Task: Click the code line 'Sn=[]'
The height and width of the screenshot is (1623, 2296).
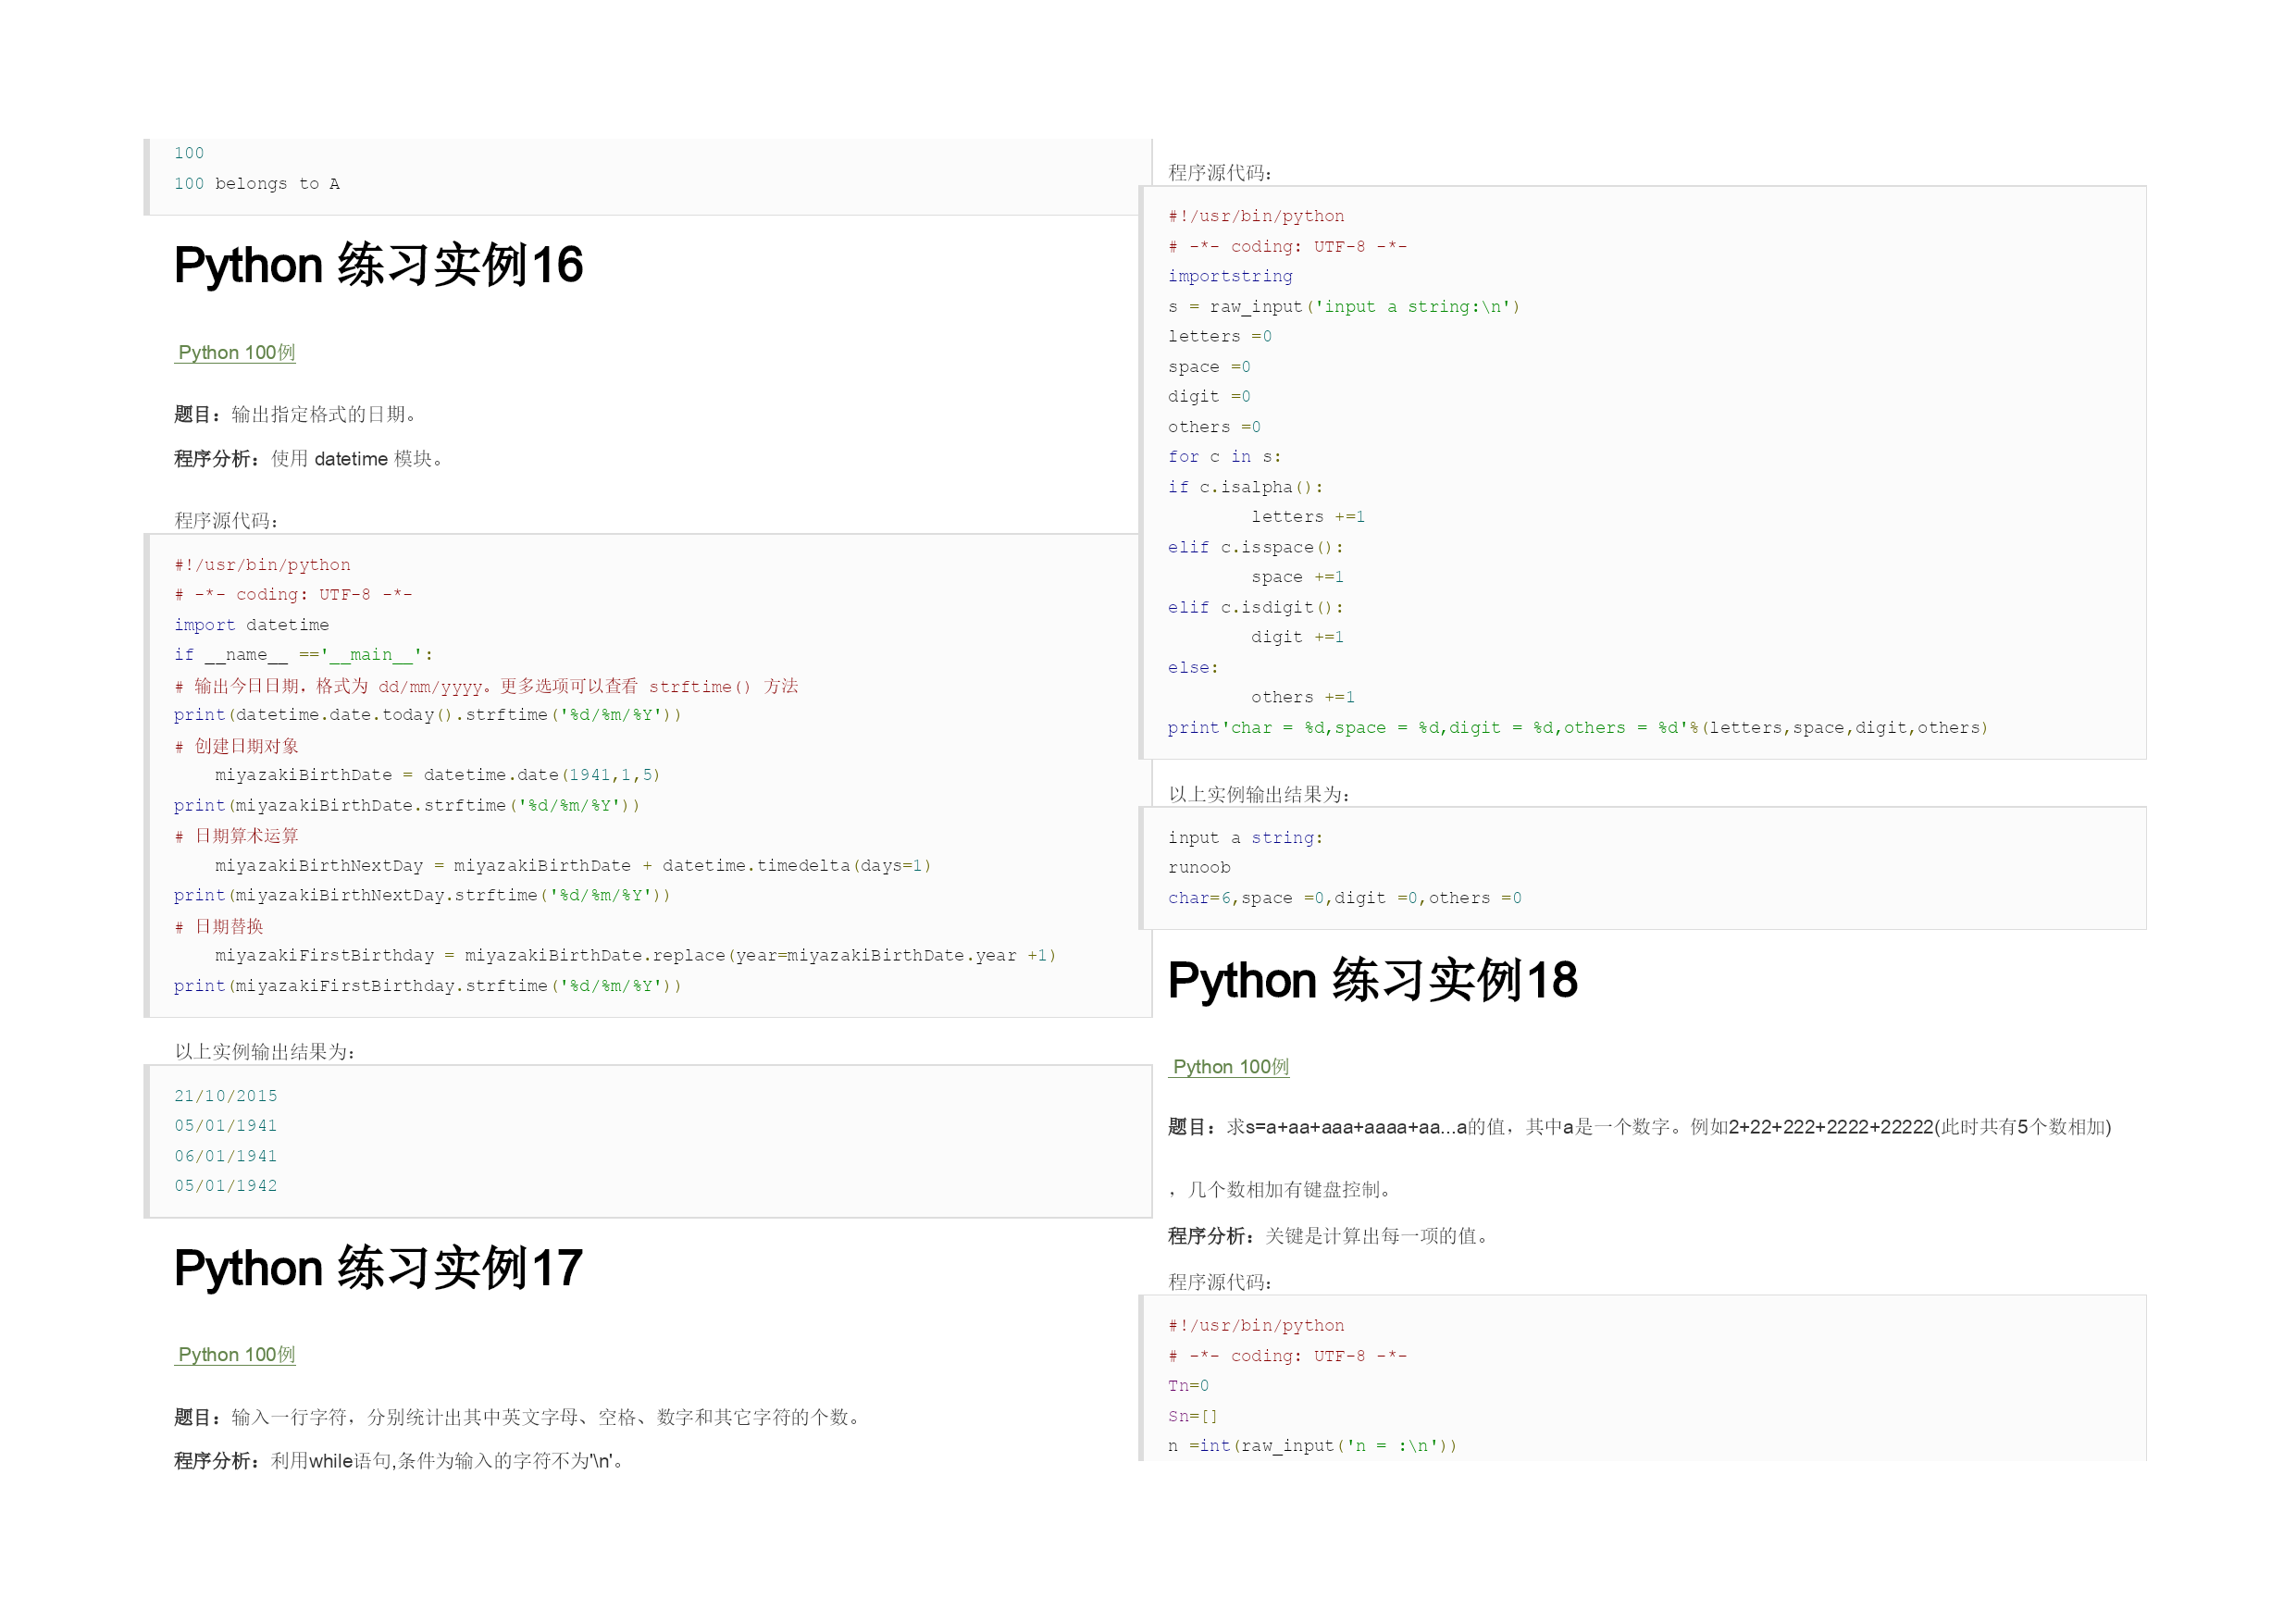Action: (x=1192, y=1417)
